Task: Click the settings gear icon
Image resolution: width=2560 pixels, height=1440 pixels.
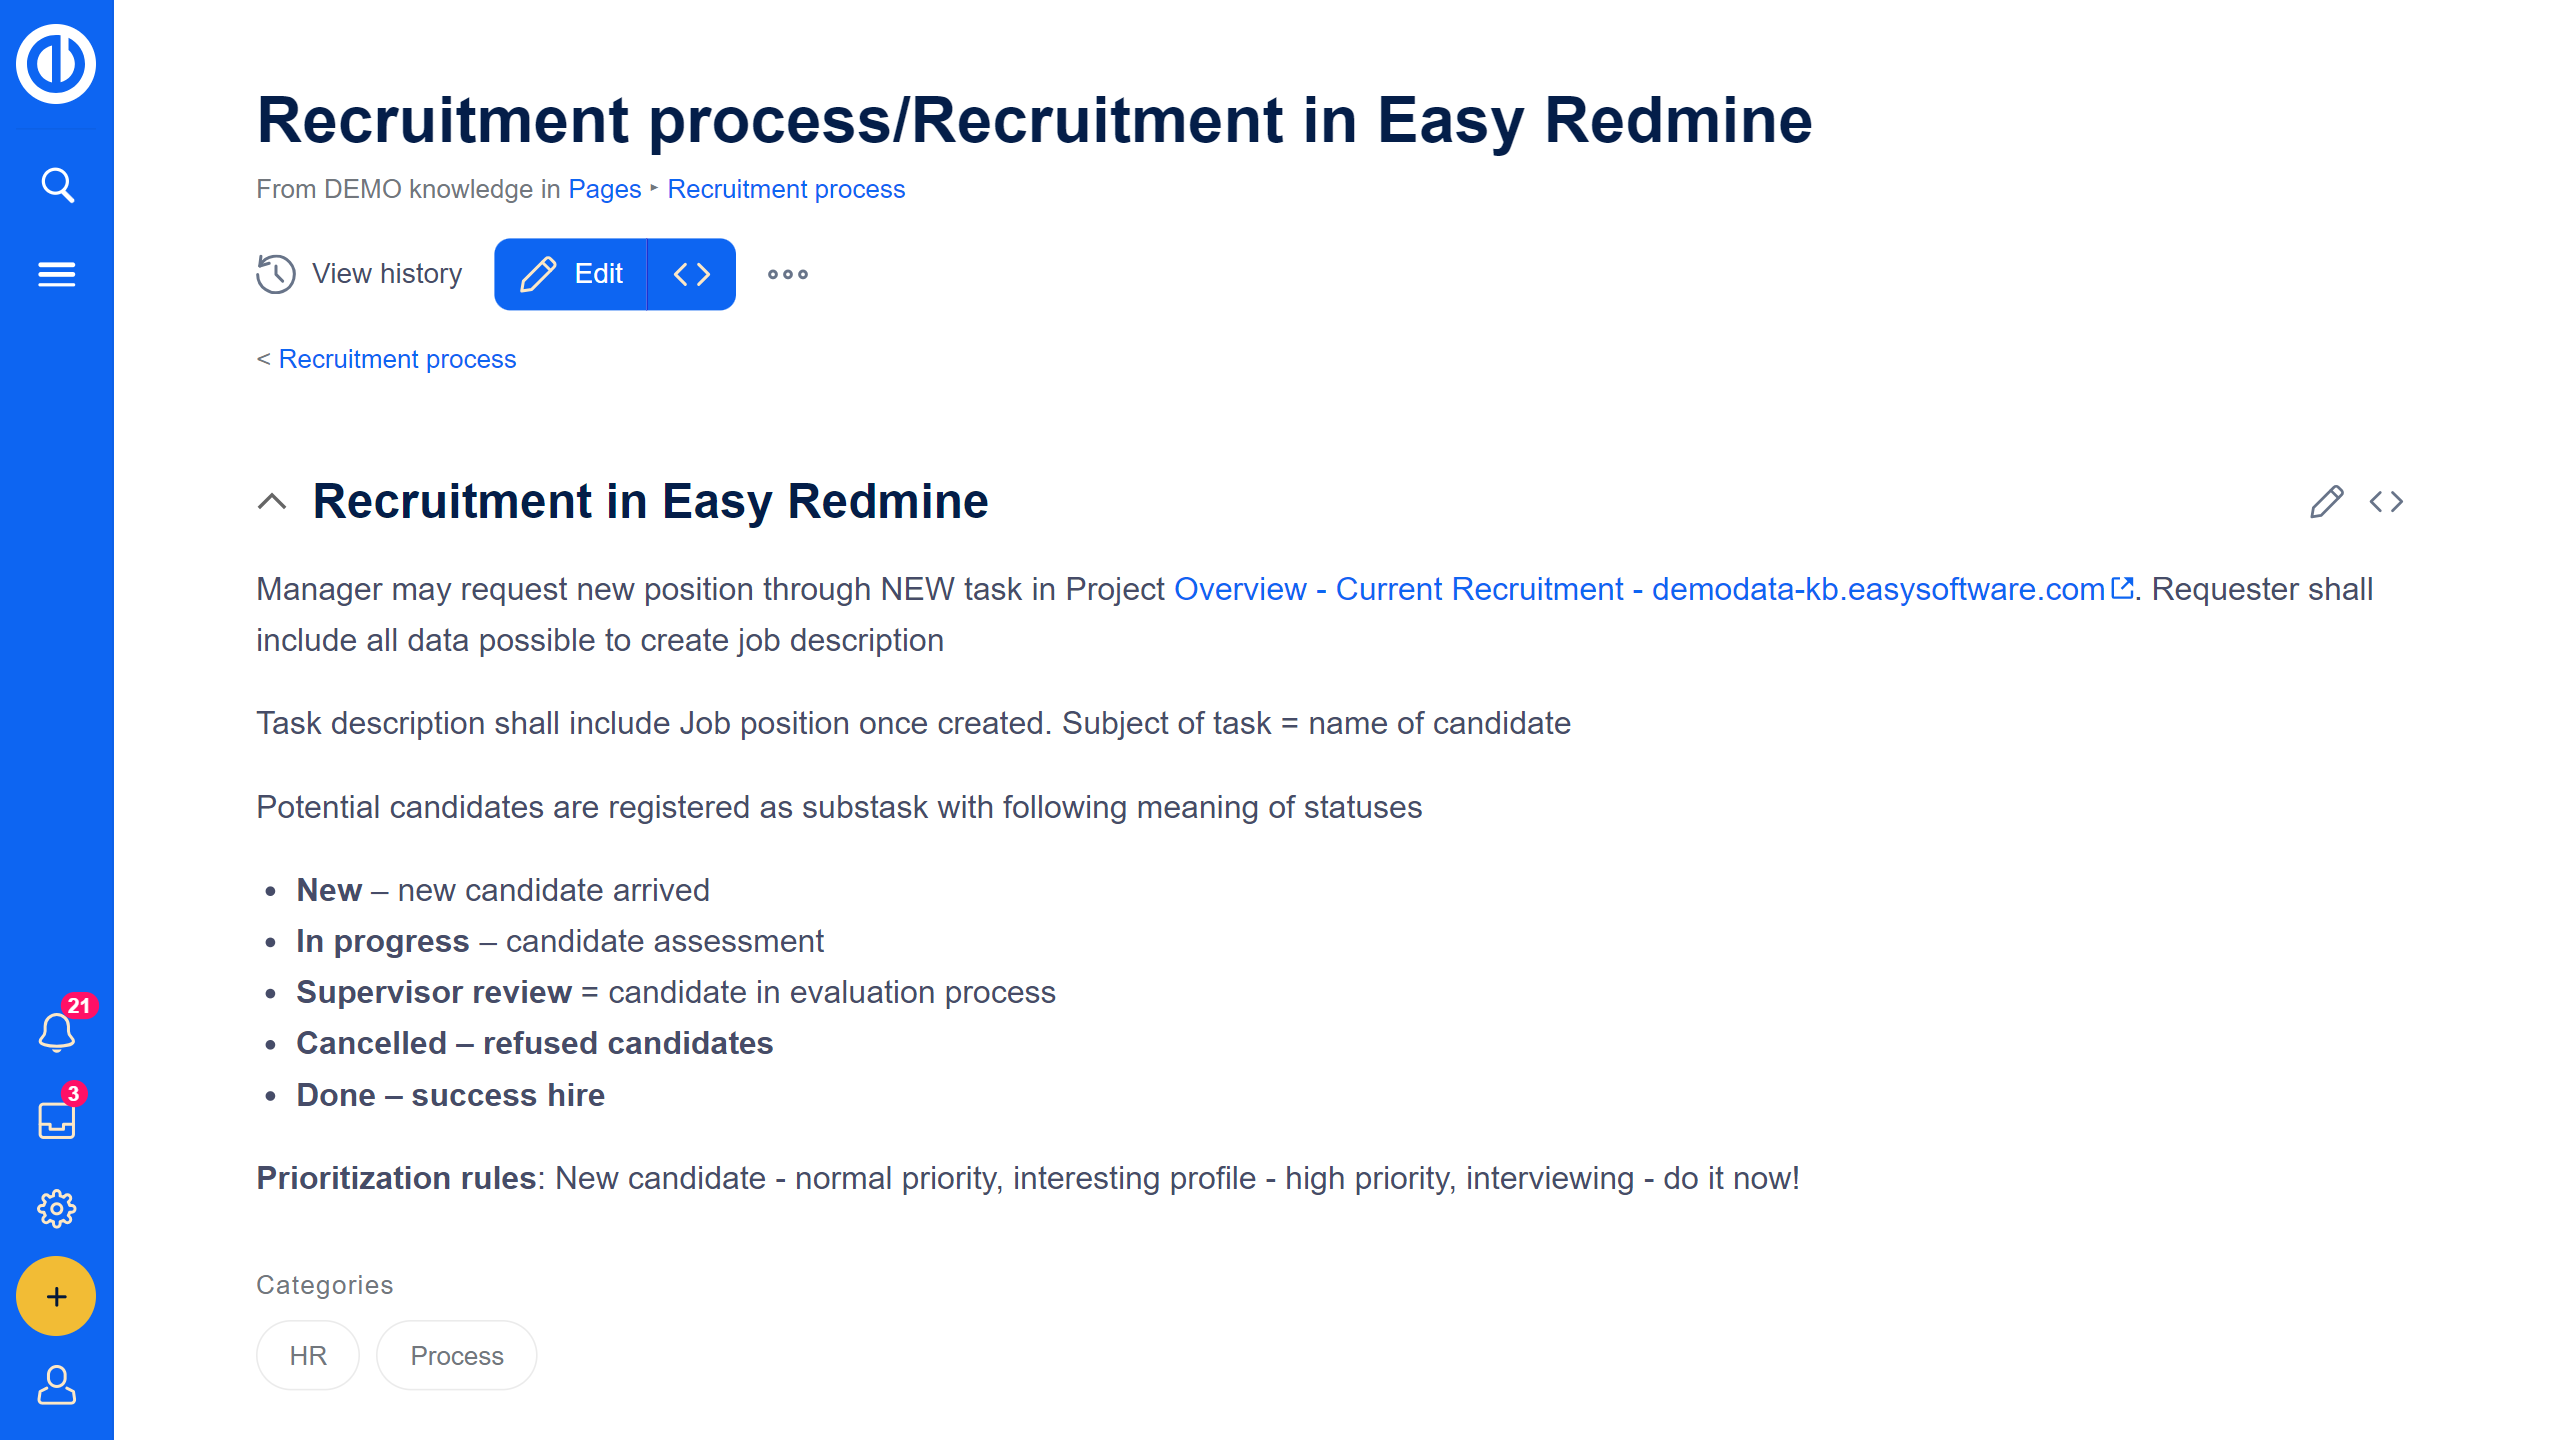Action: tap(56, 1208)
